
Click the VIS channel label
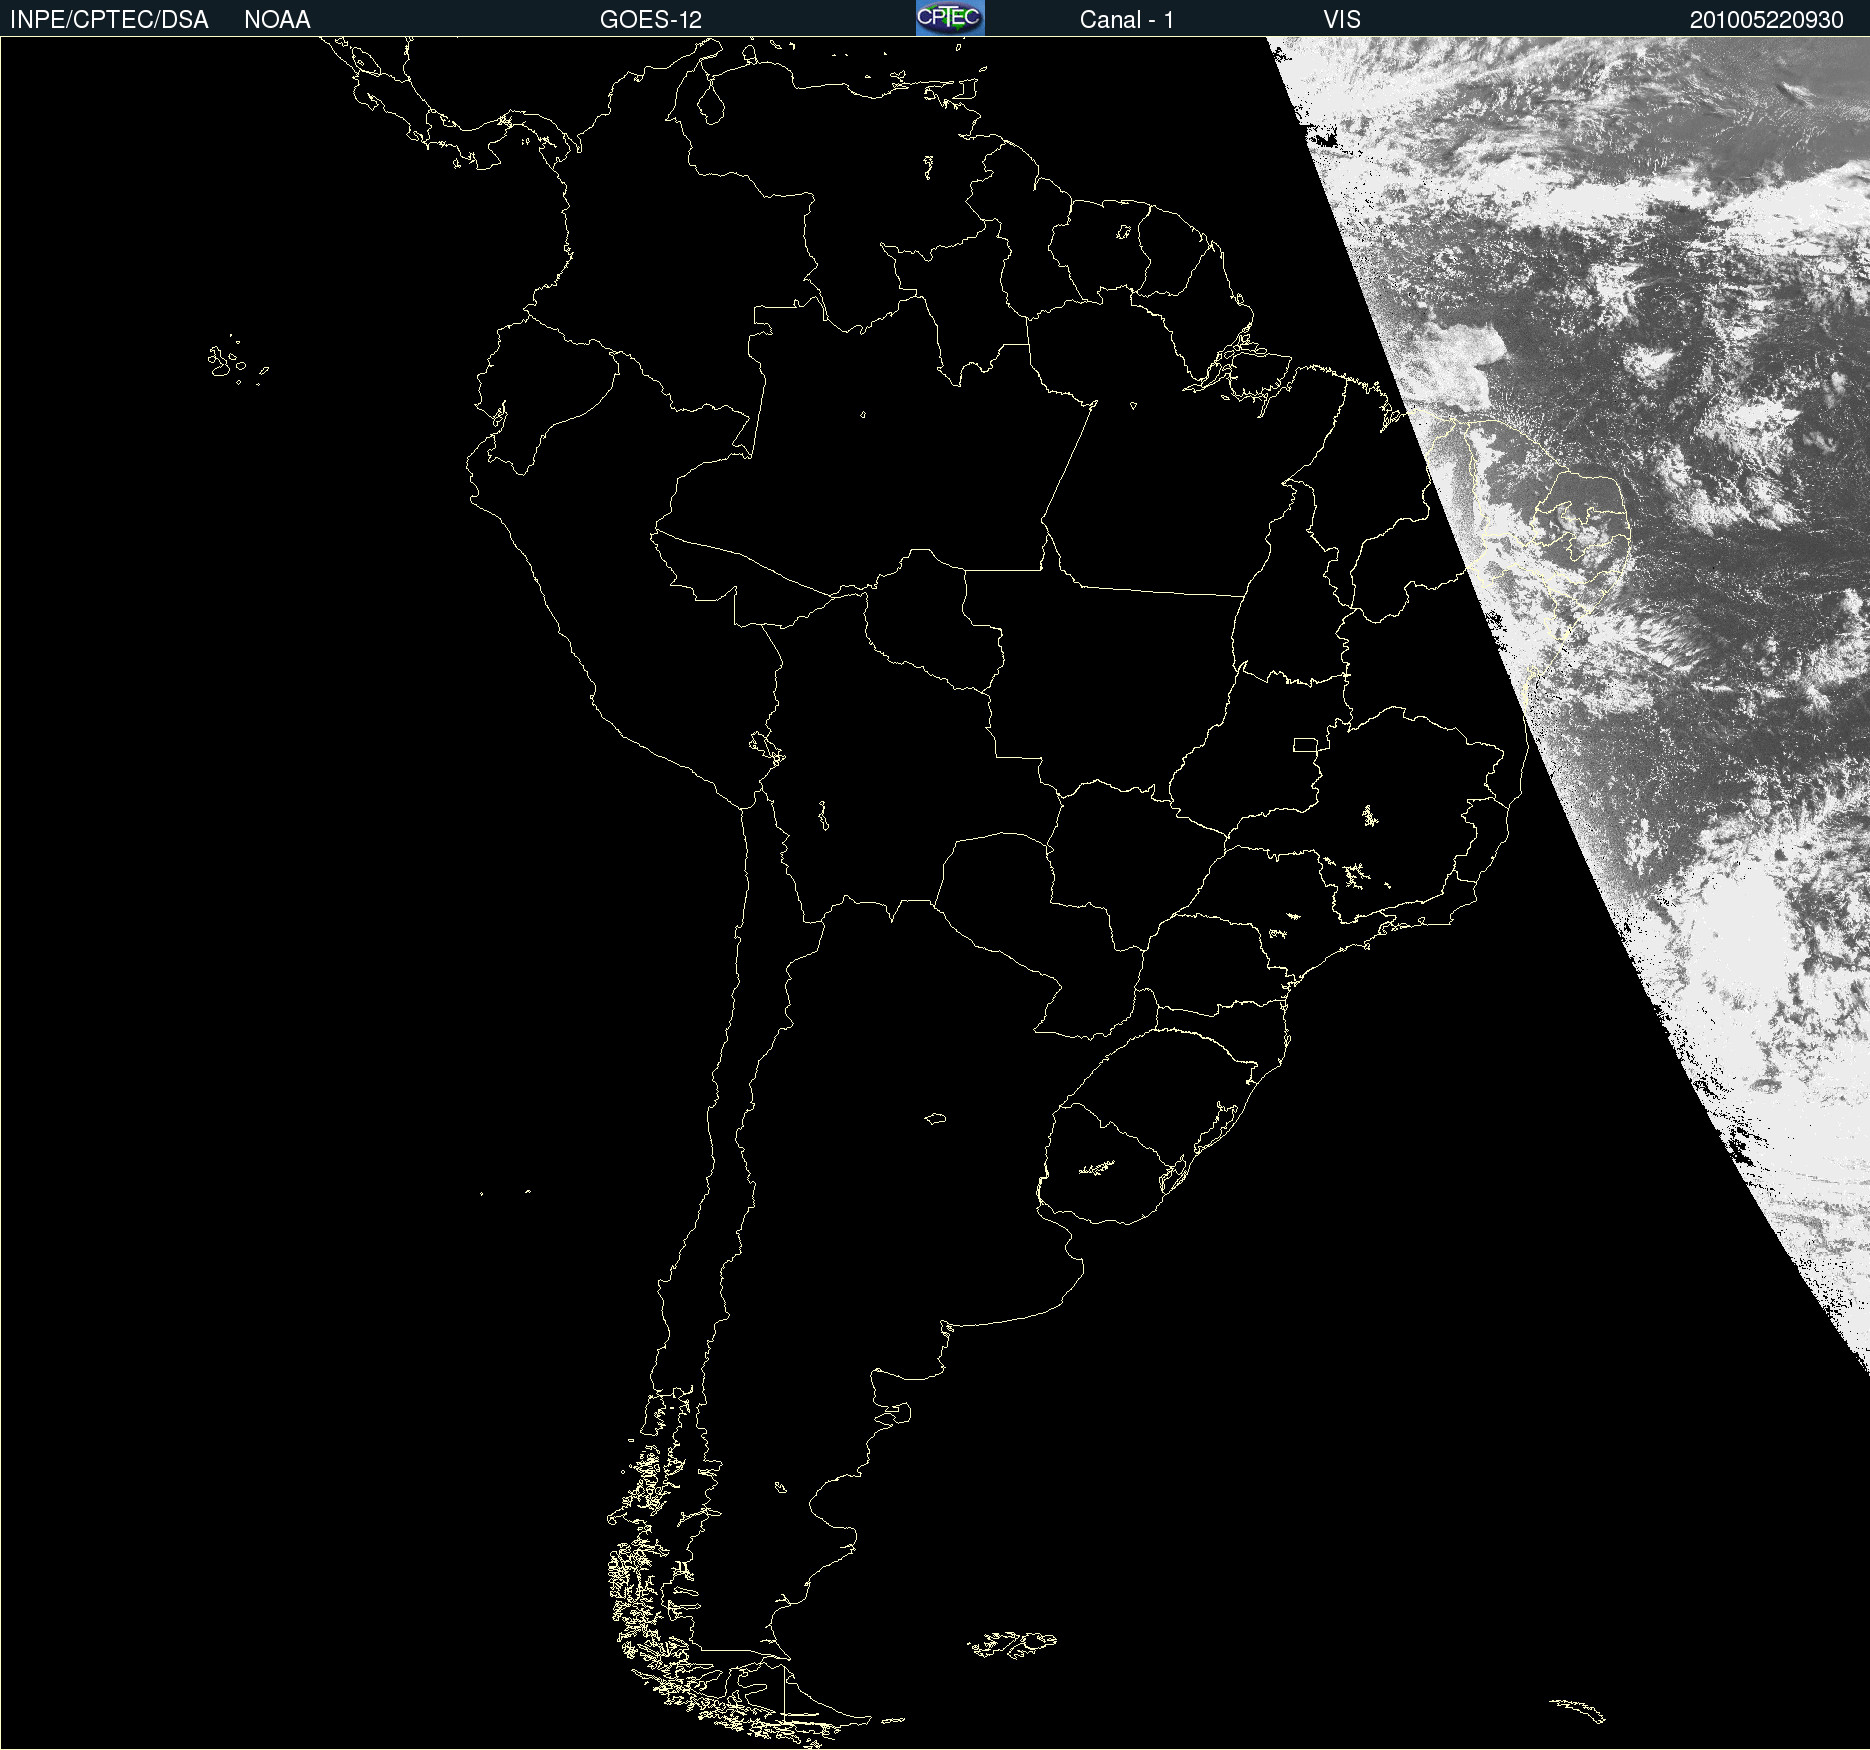pyautogui.click(x=1342, y=20)
